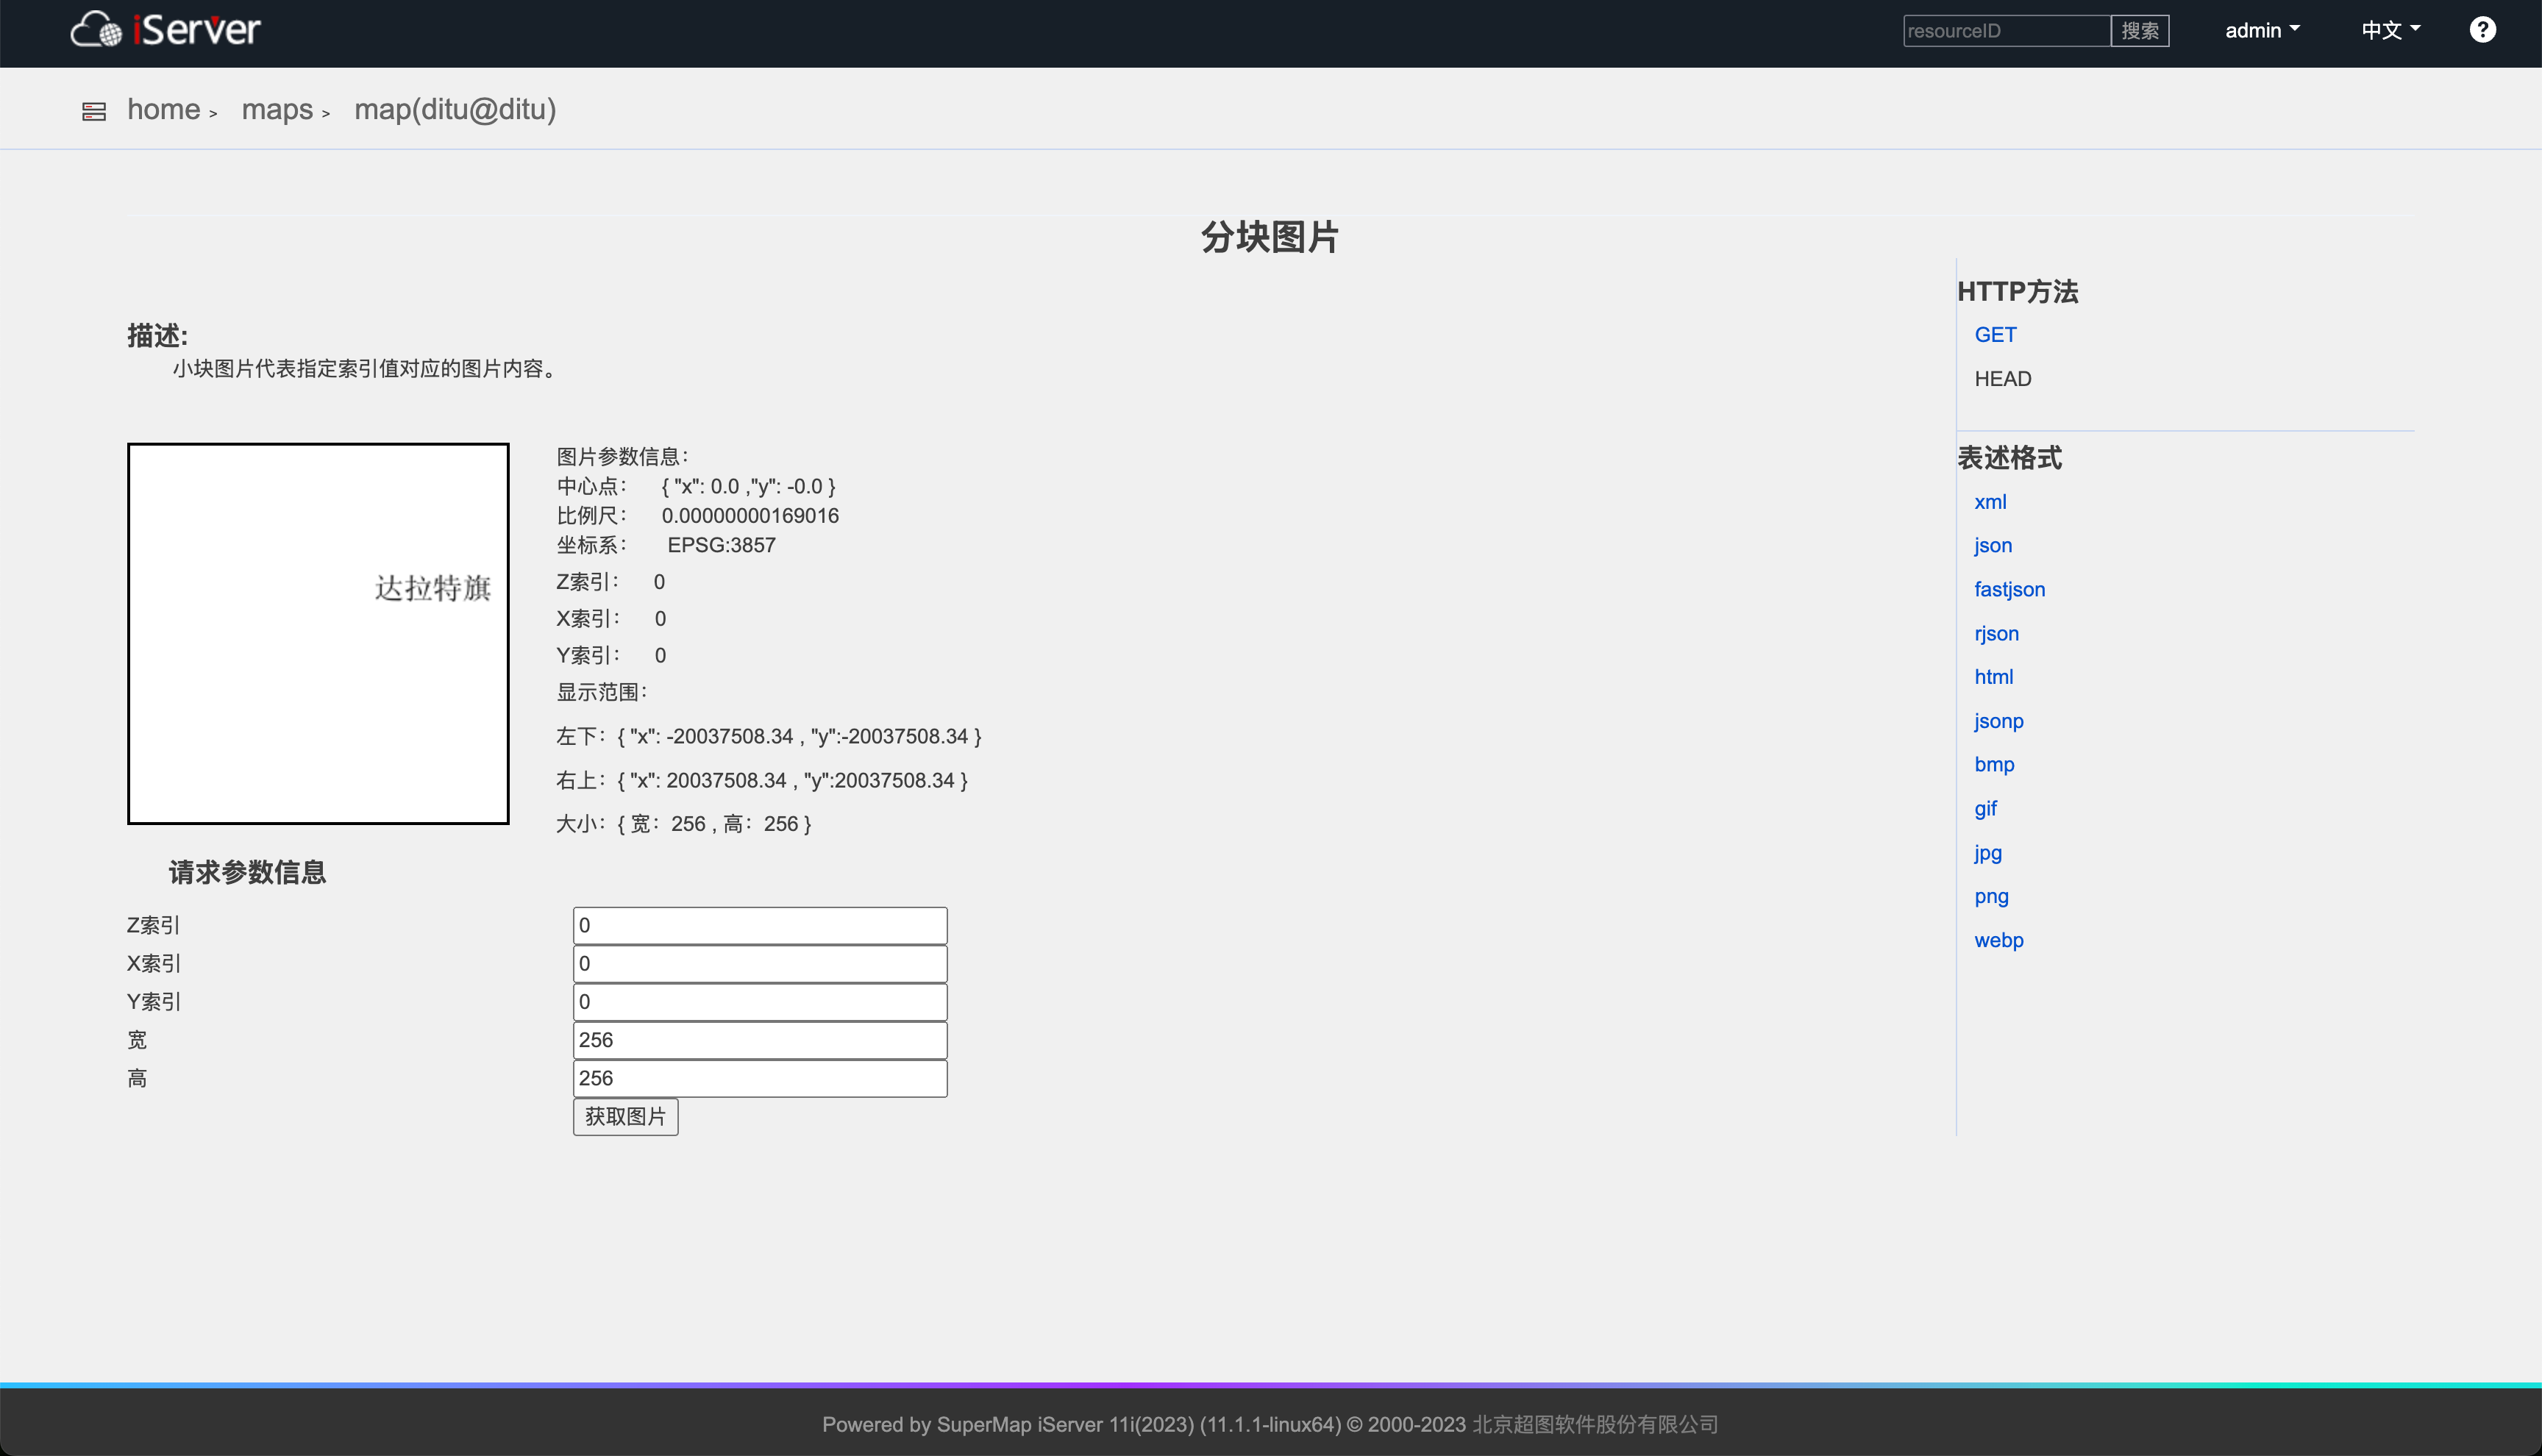Click the tile image preview thumbnail
The width and height of the screenshot is (2542, 1456).
point(318,634)
